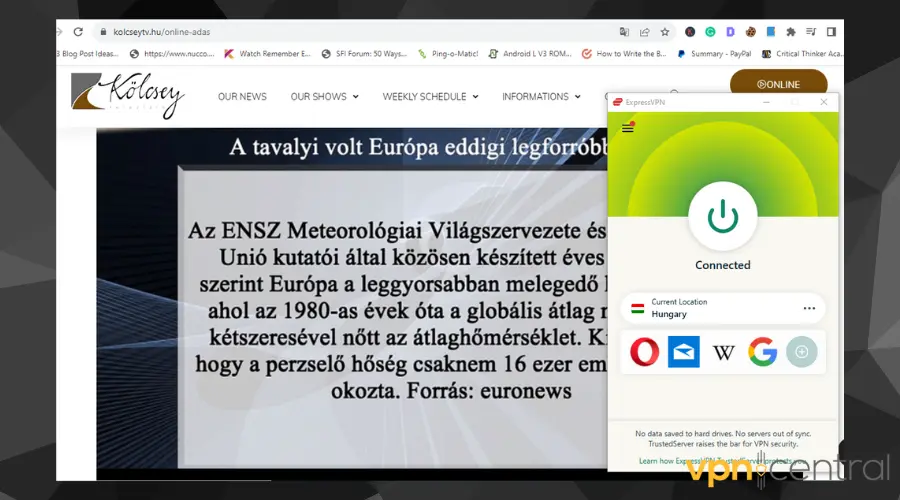Add a new shortcut in ExpressVPN
This screenshot has height=500, width=900.
point(802,352)
